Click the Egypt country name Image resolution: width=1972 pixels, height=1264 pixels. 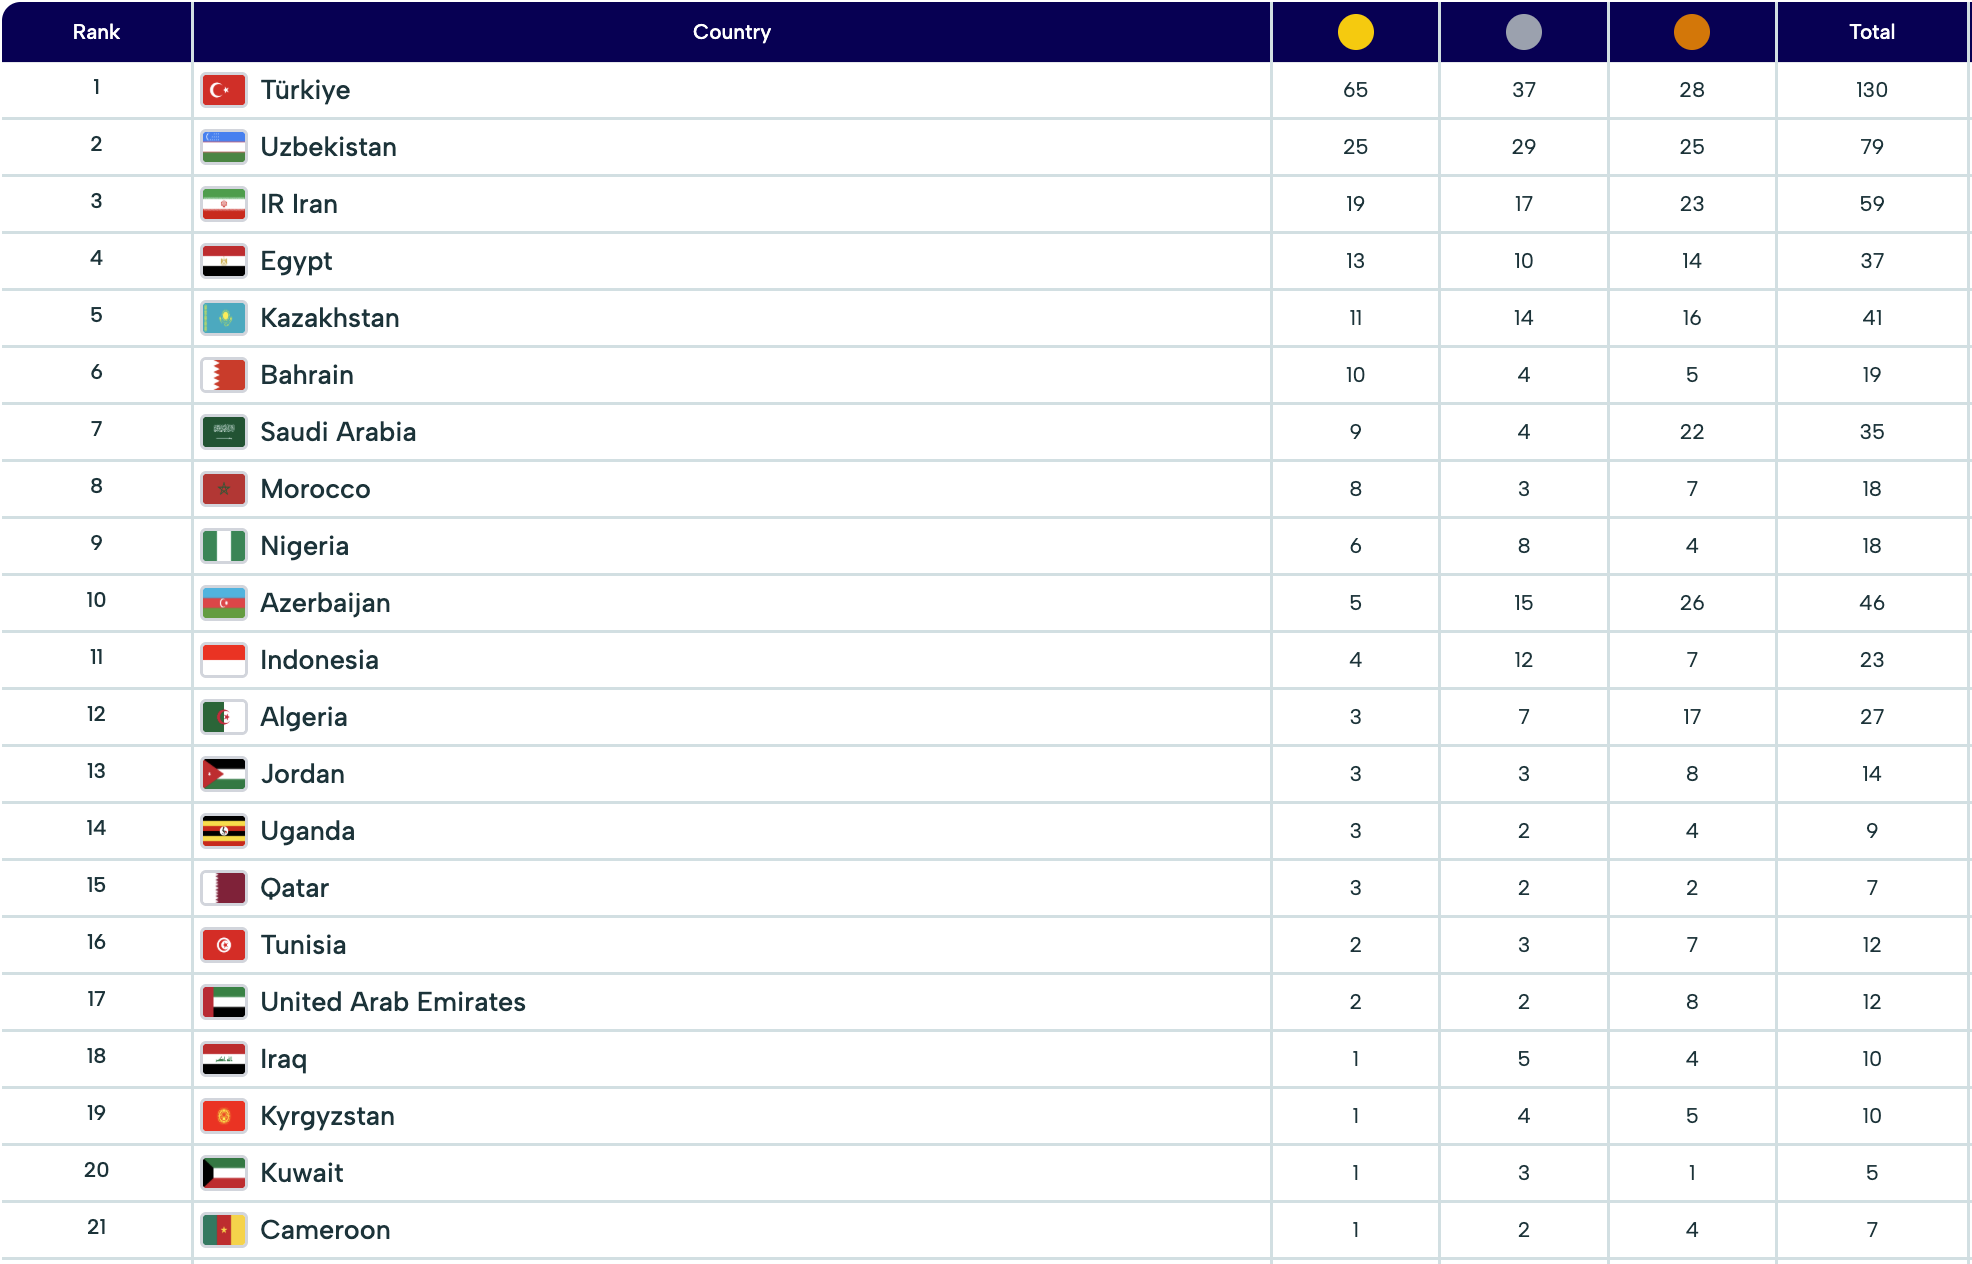[x=296, y=261]
